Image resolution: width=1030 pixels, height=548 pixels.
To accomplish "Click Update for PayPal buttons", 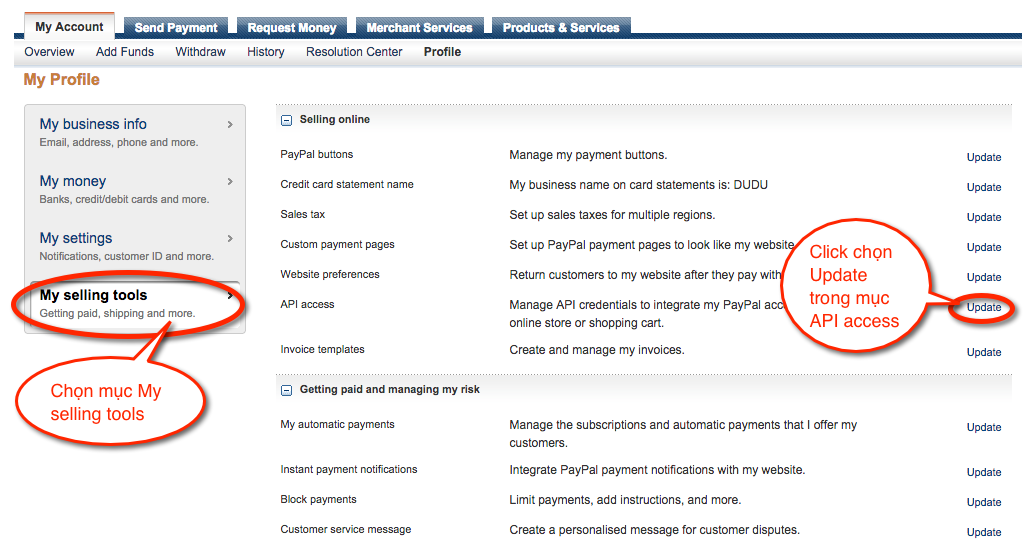I will click(983, 157).
